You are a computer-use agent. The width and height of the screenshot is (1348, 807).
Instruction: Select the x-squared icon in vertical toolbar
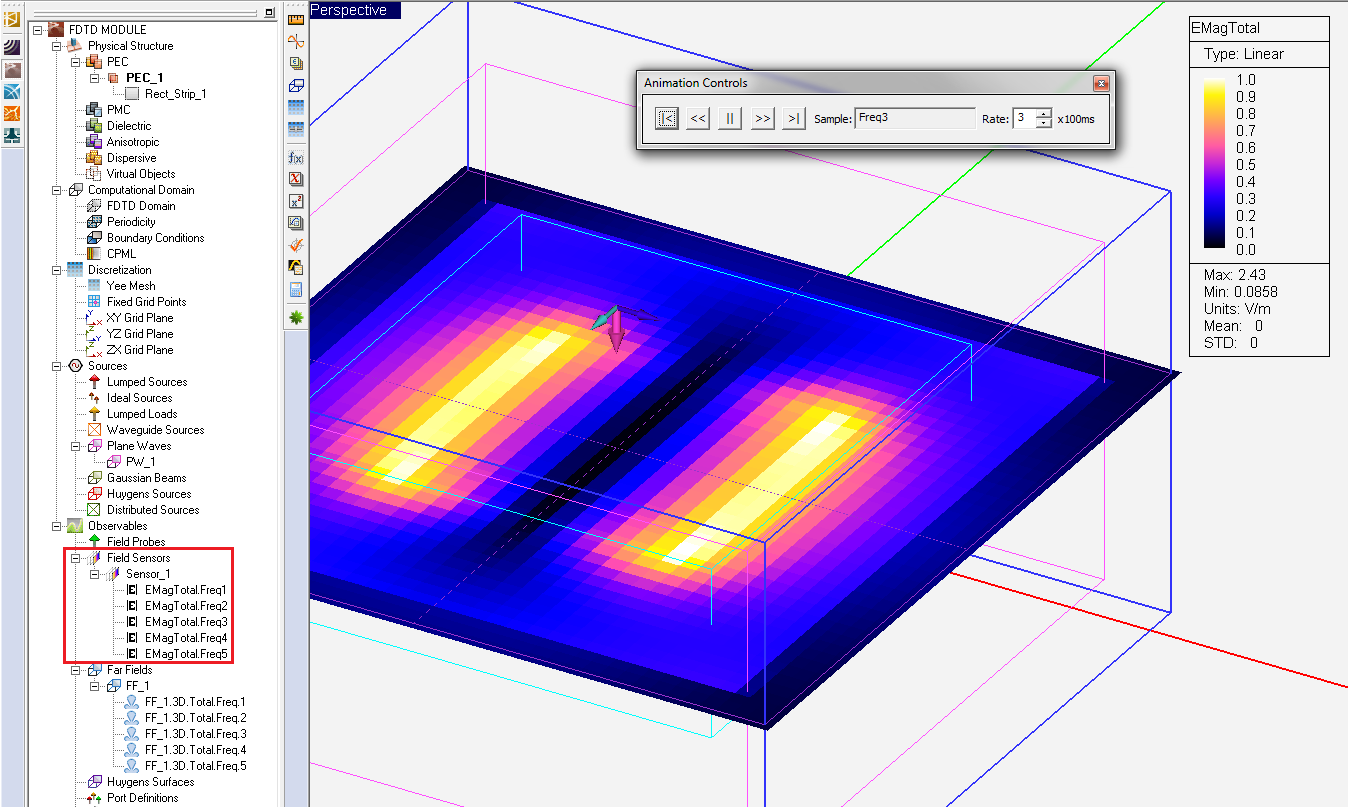[x=296, y=201]
